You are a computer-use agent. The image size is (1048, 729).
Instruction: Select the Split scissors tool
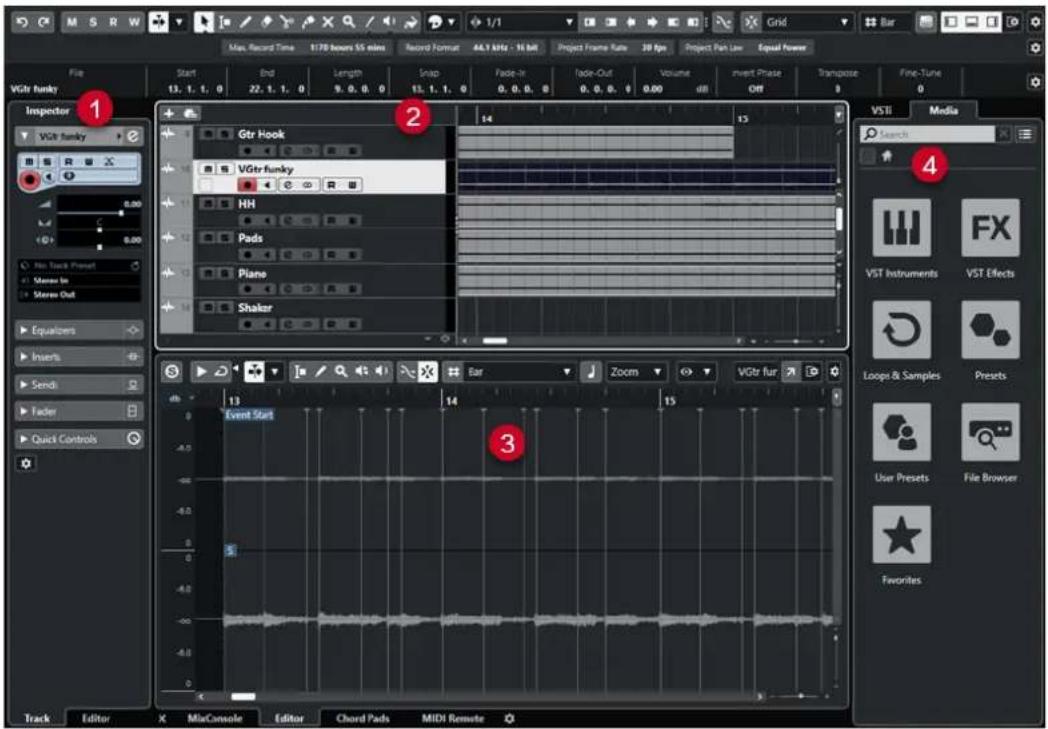tap(287, 22)
